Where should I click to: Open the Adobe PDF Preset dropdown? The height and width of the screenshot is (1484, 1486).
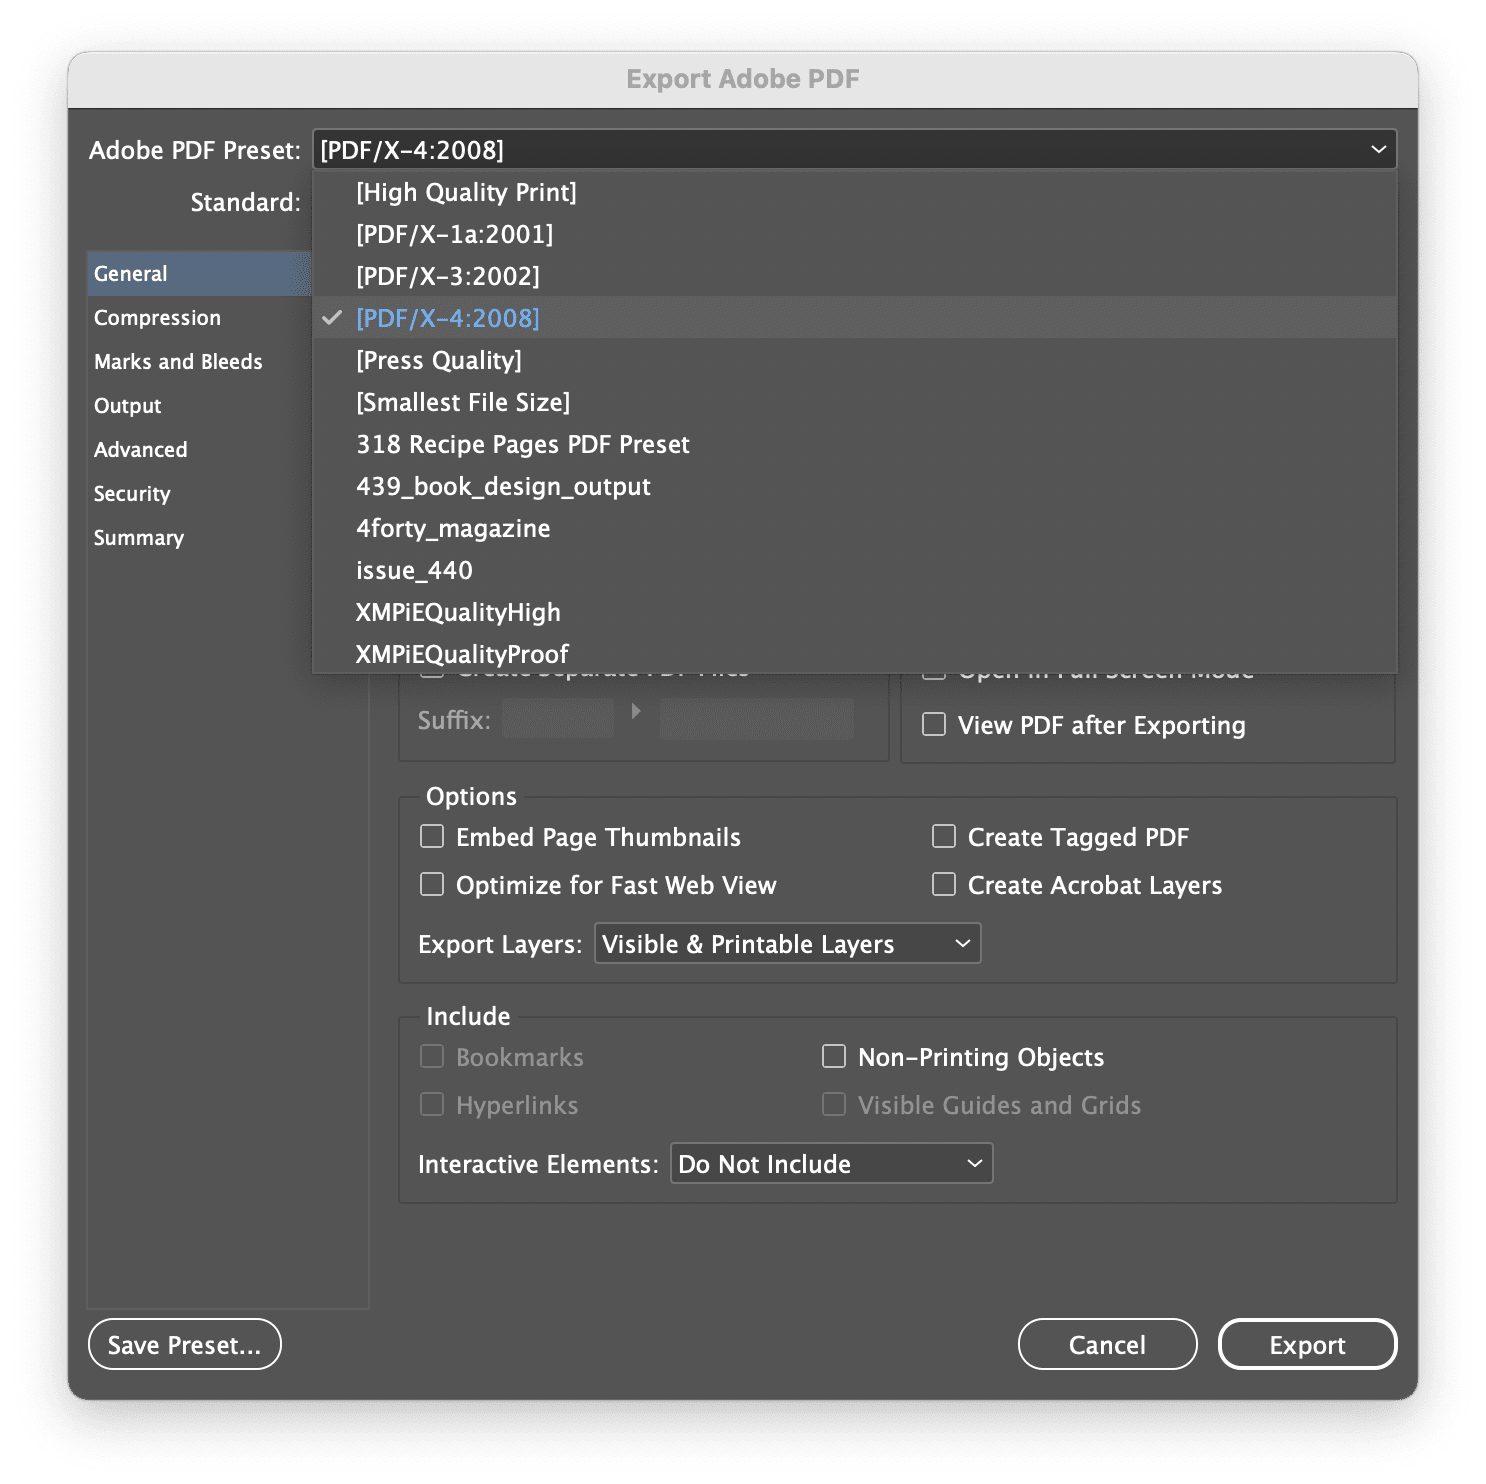pos(854,150)
